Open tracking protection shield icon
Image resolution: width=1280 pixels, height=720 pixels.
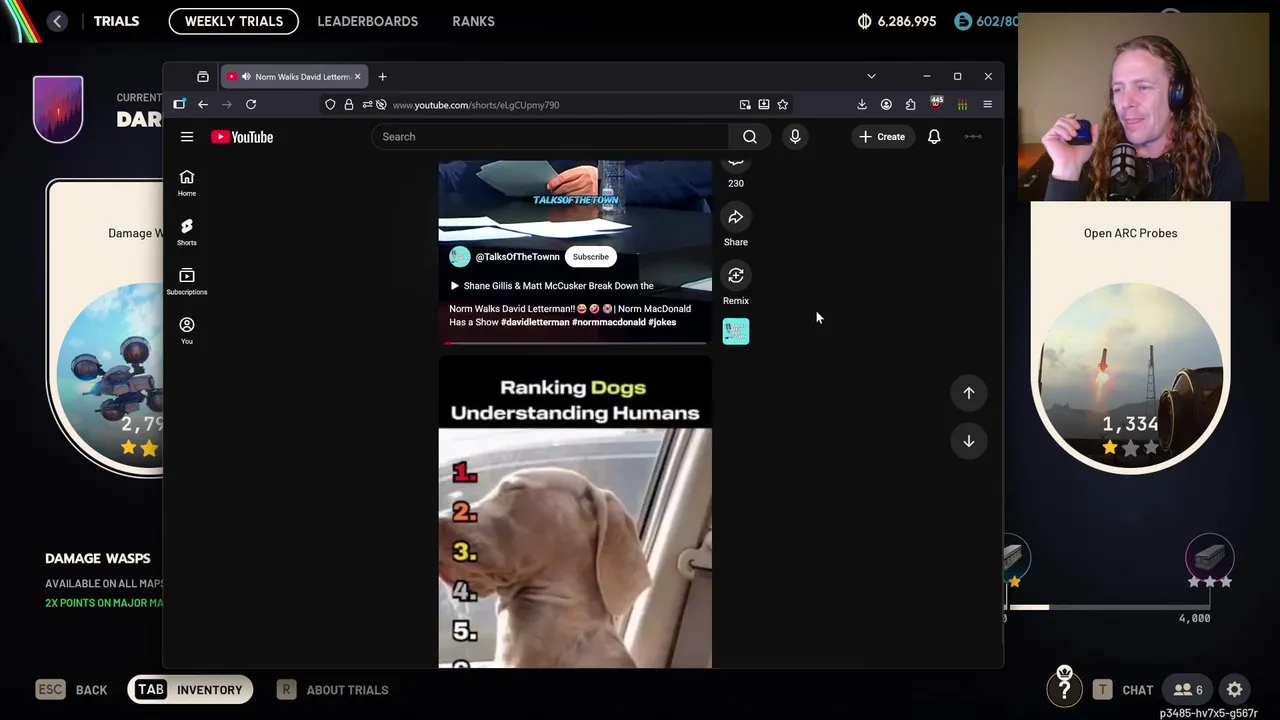(x=330, y=105)
